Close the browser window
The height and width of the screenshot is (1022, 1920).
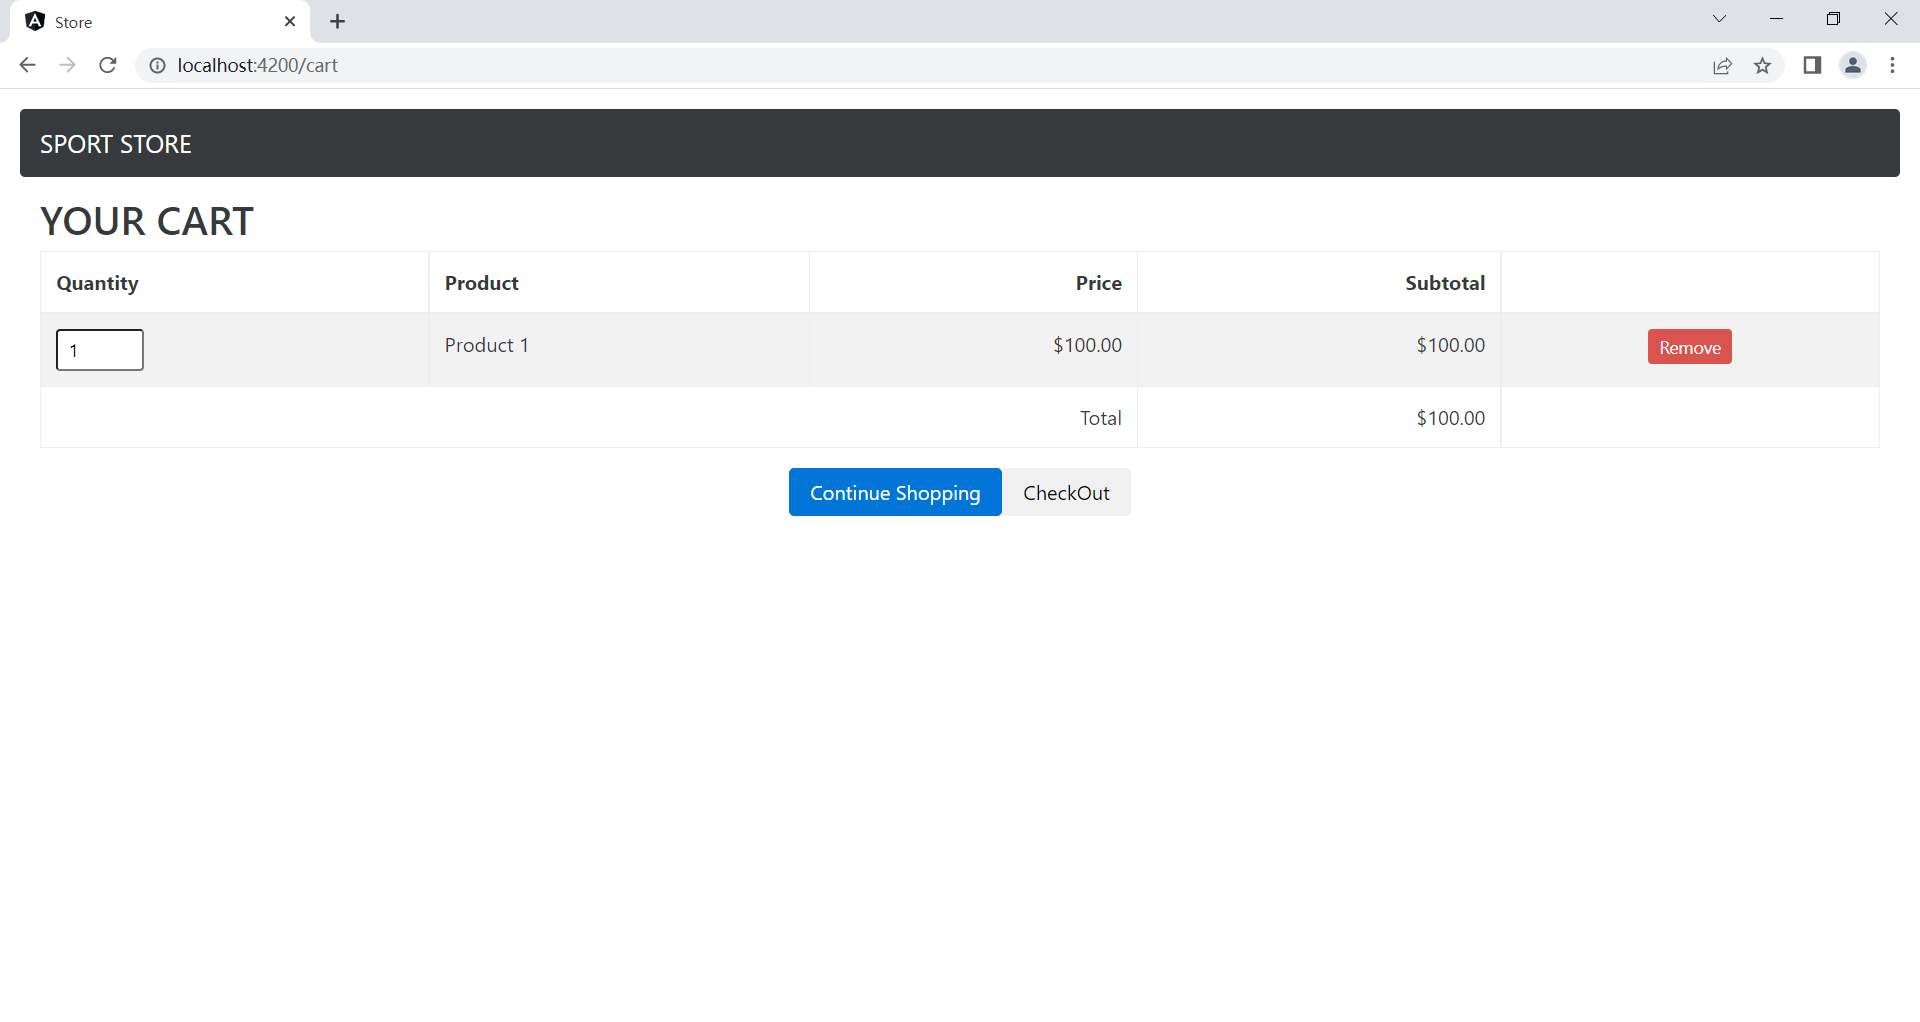pyautogui.click(x=1890, y=19)
